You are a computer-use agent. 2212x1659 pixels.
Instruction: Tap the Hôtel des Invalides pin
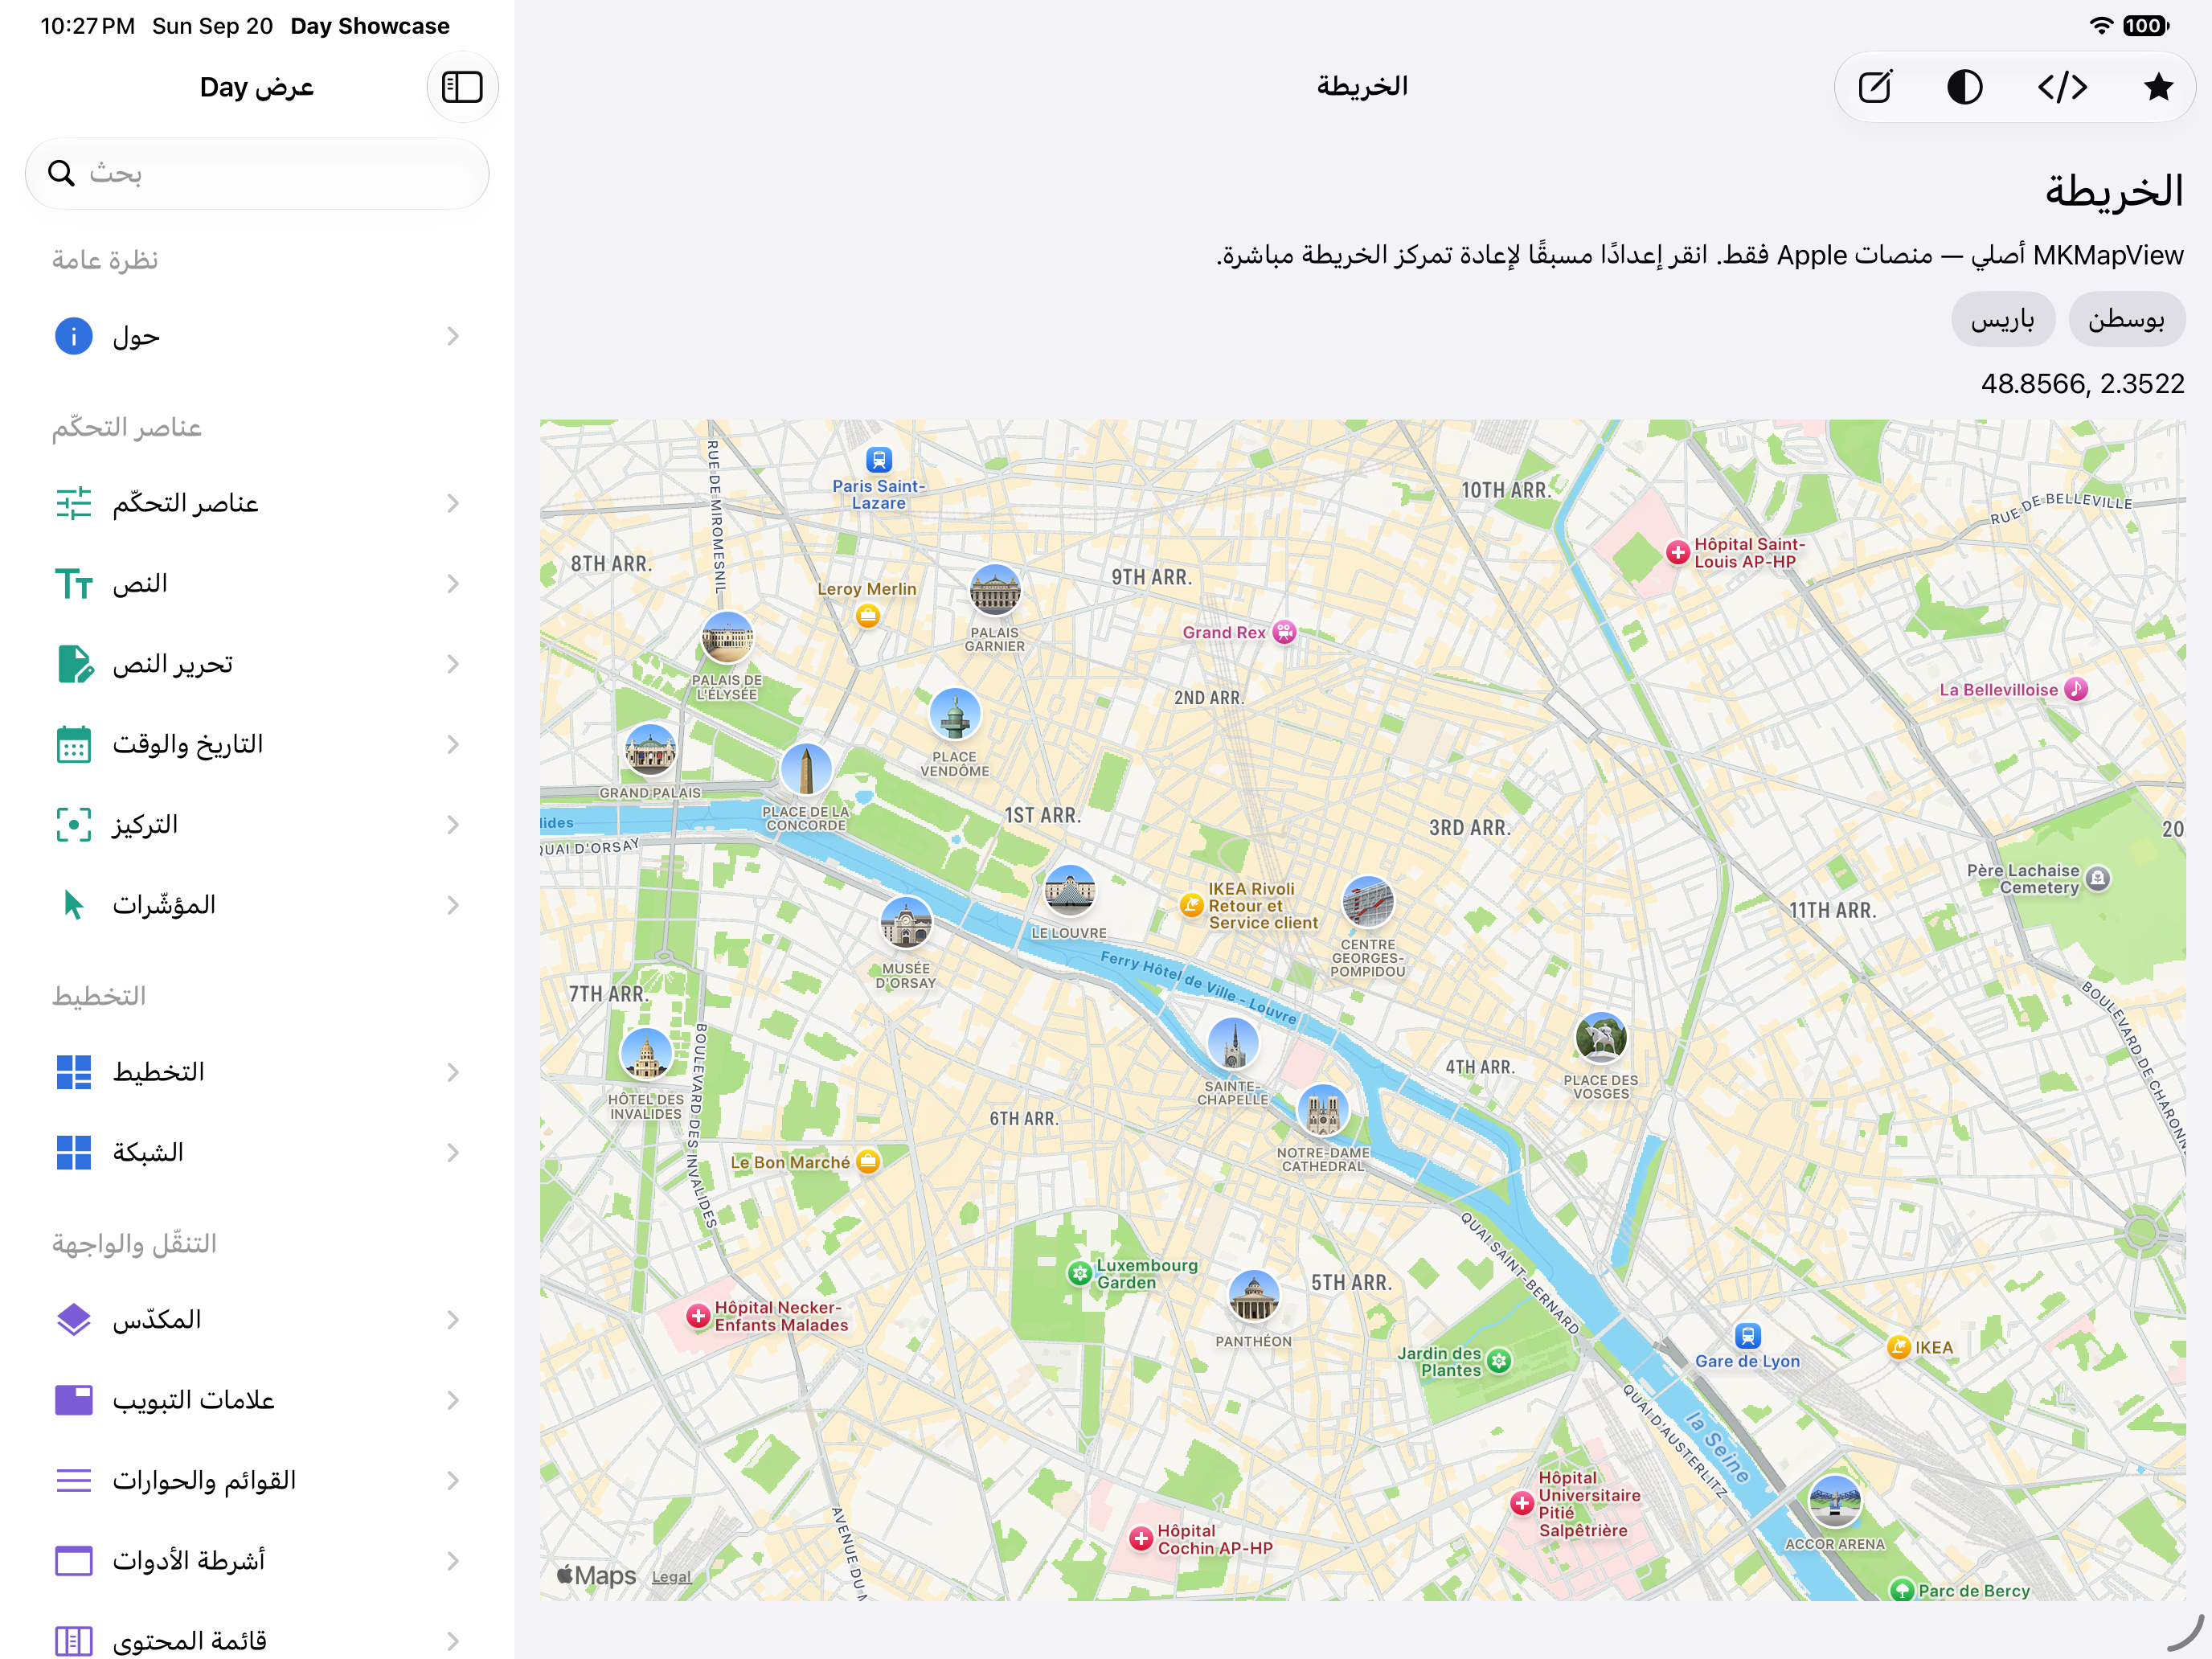pyautogui.click(x=646, y=1053)
